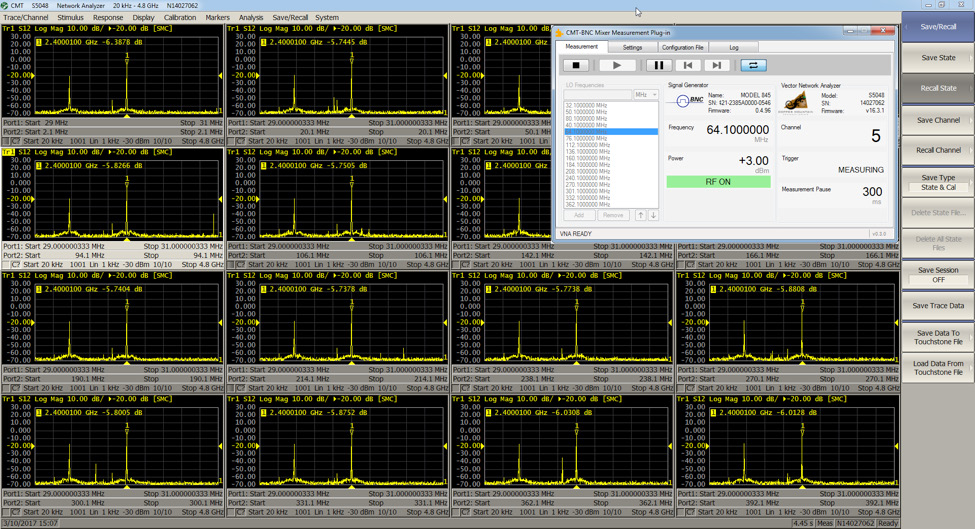Viewport: 975px width, 529px height.
Task: Open the Markers menu
Action: [217, 17]
